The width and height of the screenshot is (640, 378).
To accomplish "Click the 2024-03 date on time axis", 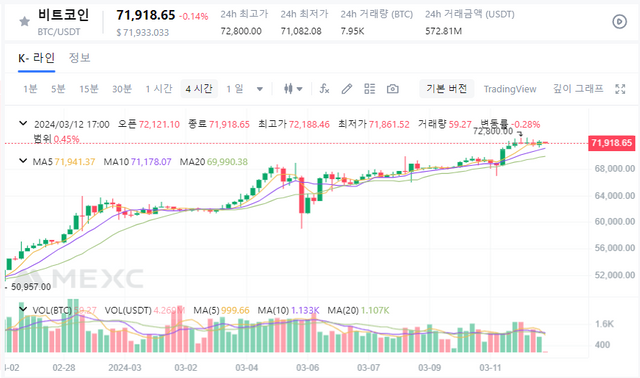I will 124,368.
